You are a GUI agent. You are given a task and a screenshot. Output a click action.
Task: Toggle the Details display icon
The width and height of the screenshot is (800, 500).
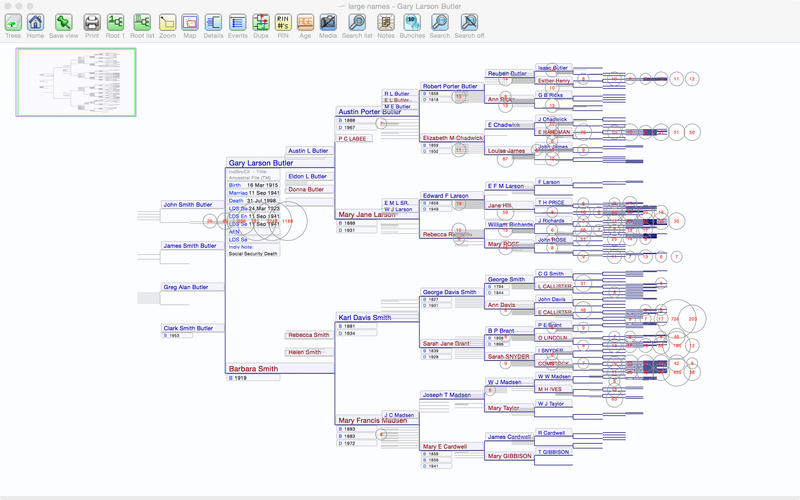coord(213,22)
